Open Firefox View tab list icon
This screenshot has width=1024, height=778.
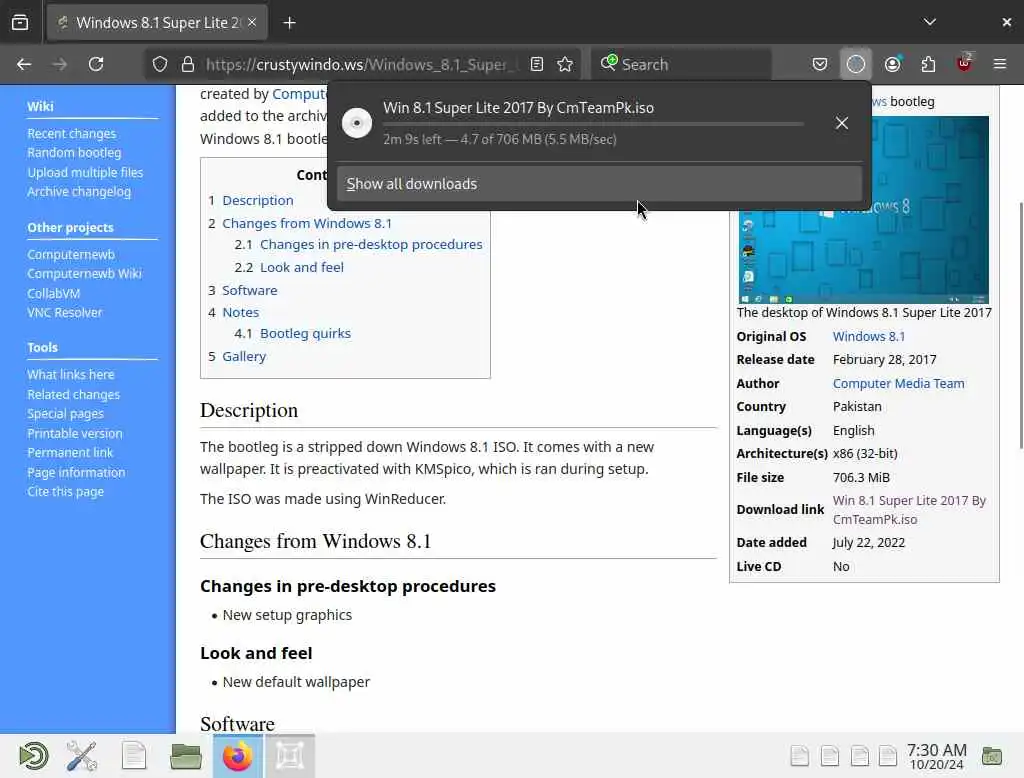pos(20,23)
